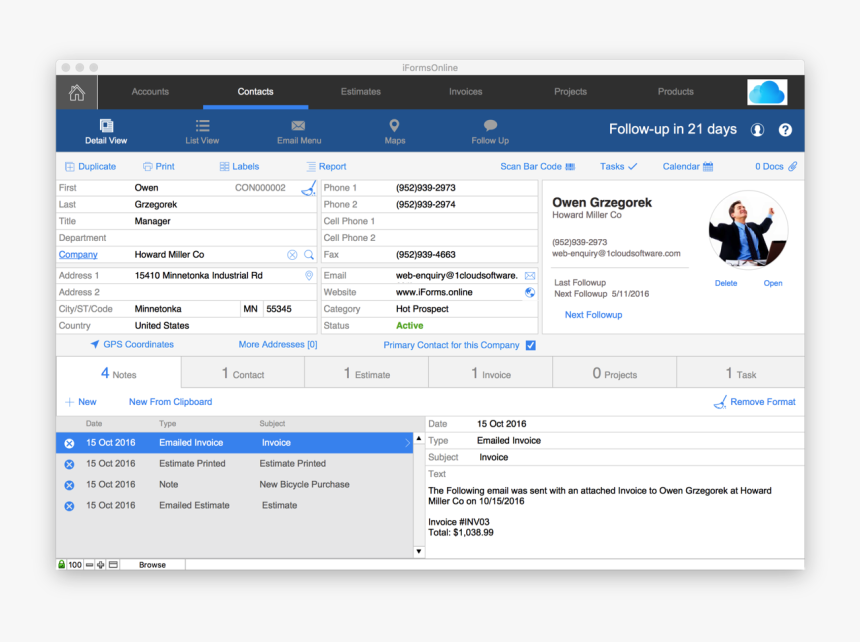
Task: Zoom out using status bar minus icon
Action: tap(89, 565)
